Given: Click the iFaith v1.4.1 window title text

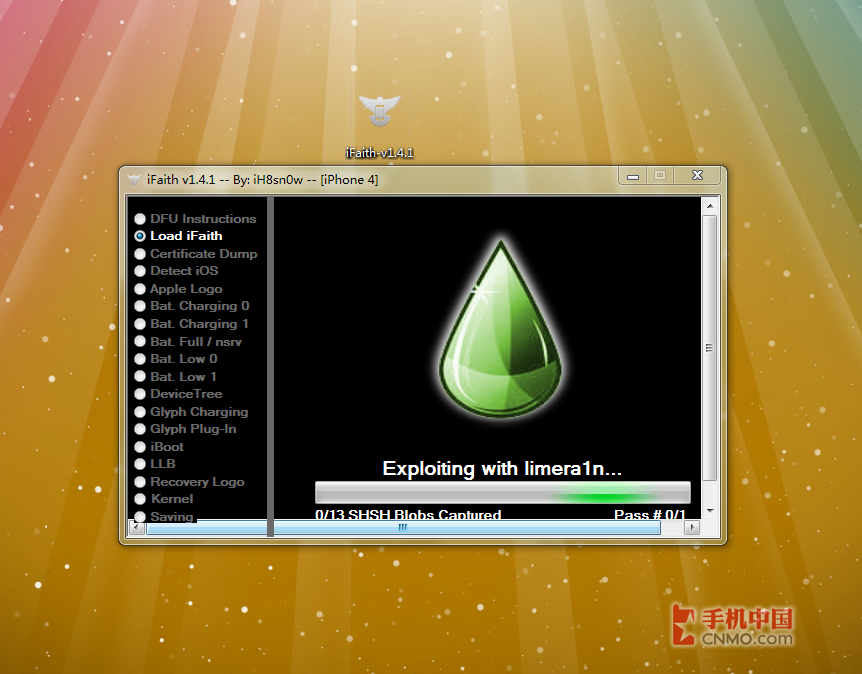Looking at the screenshot, I should point(262,180).
